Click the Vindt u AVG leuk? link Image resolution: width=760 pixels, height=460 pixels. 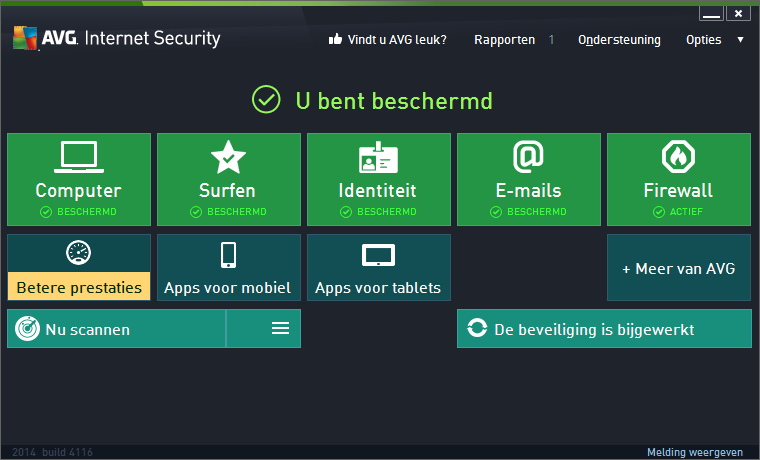click(x=397, y=40)
